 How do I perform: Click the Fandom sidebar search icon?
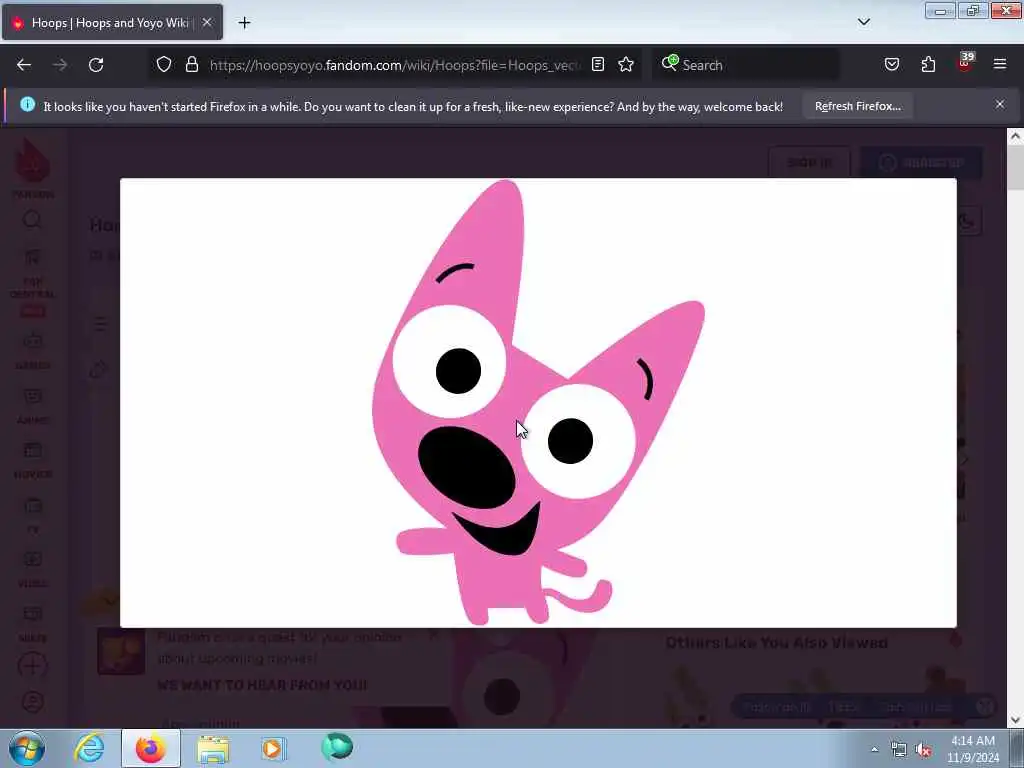click(32, 220)
